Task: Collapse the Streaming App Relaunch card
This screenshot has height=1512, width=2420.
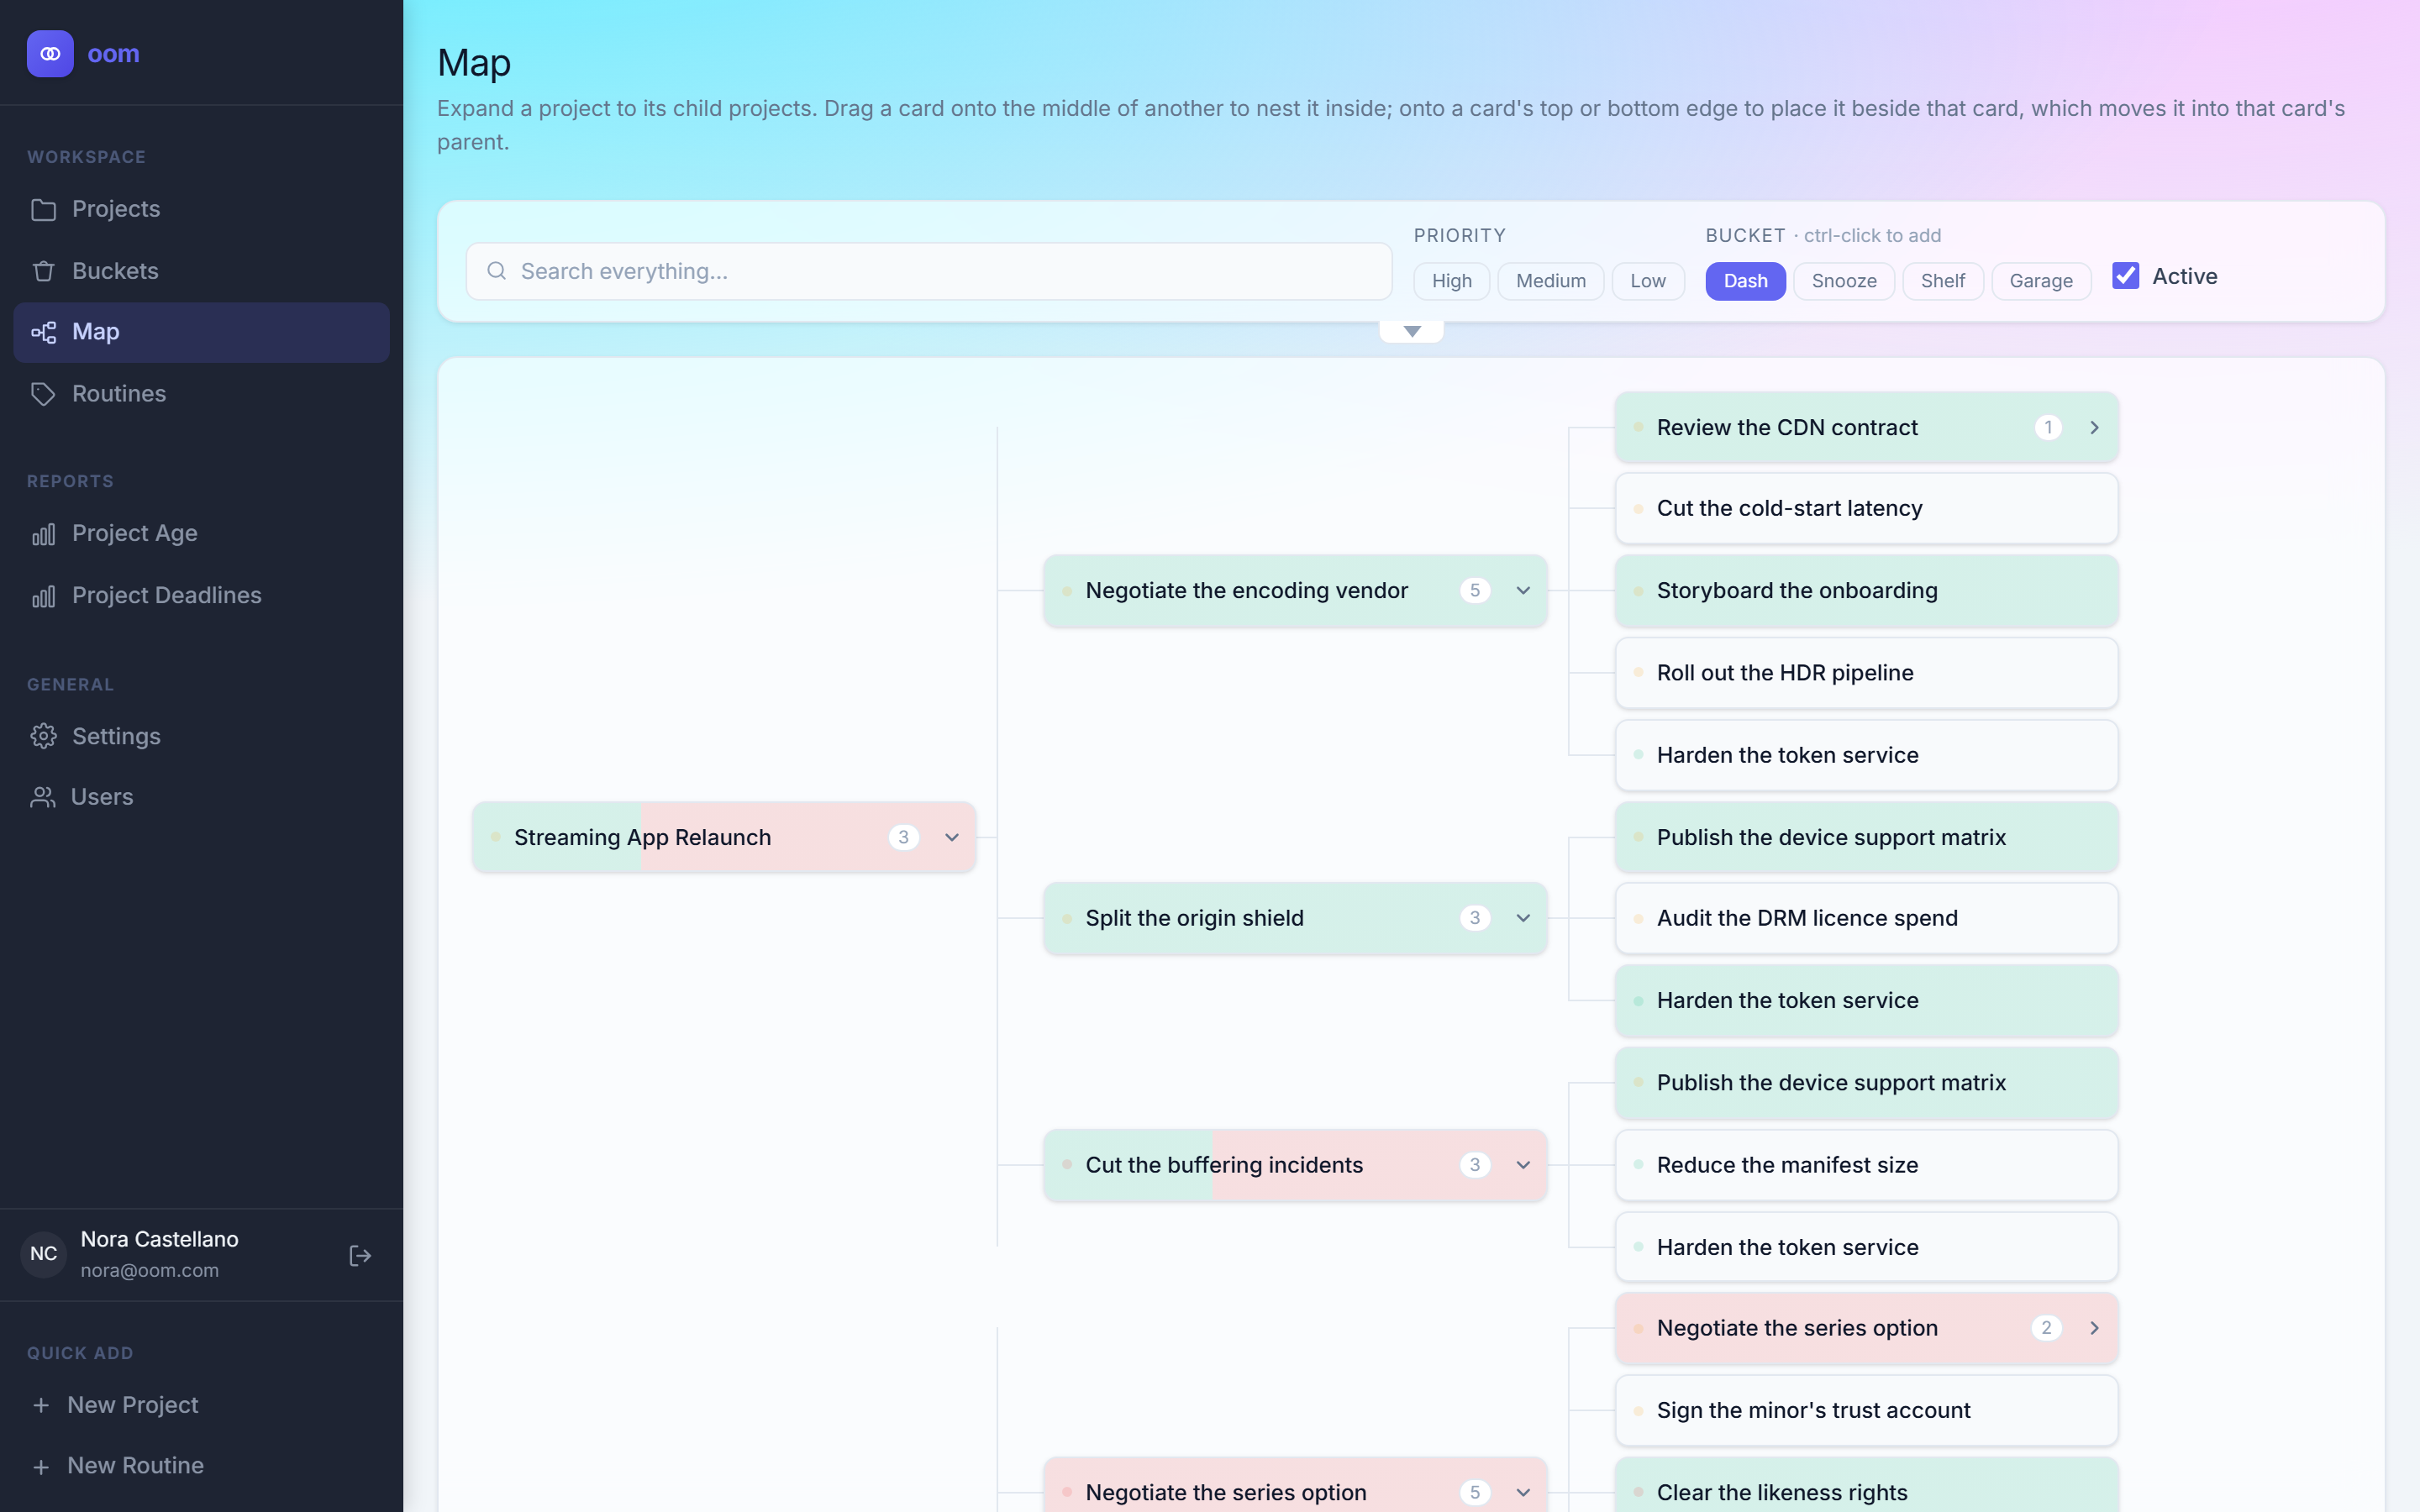Action: click(x=952, y=838)
